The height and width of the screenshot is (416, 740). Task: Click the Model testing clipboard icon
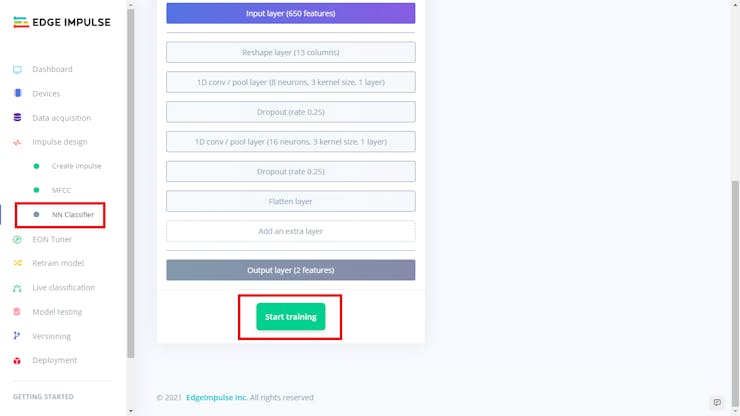point(17,312)
